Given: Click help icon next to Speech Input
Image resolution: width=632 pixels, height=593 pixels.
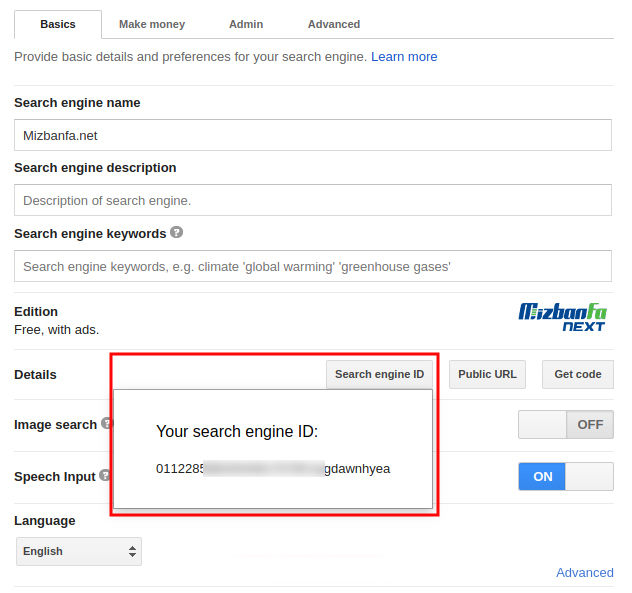Looking at the screenshot, I should 104,476.
